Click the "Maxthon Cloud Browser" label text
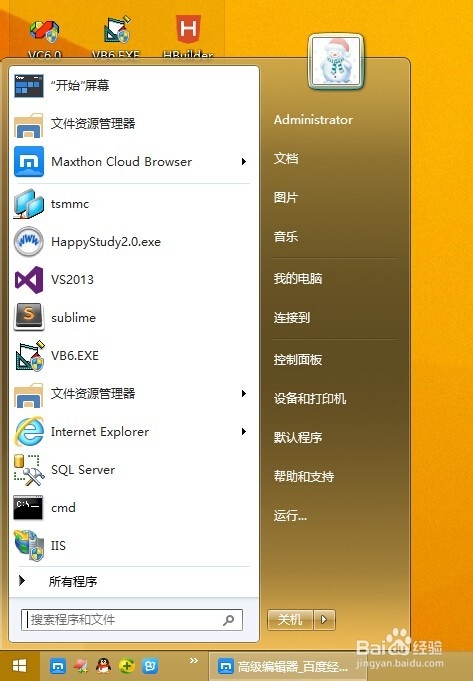This screenshot has width=473, height=681. coord(122,162)
